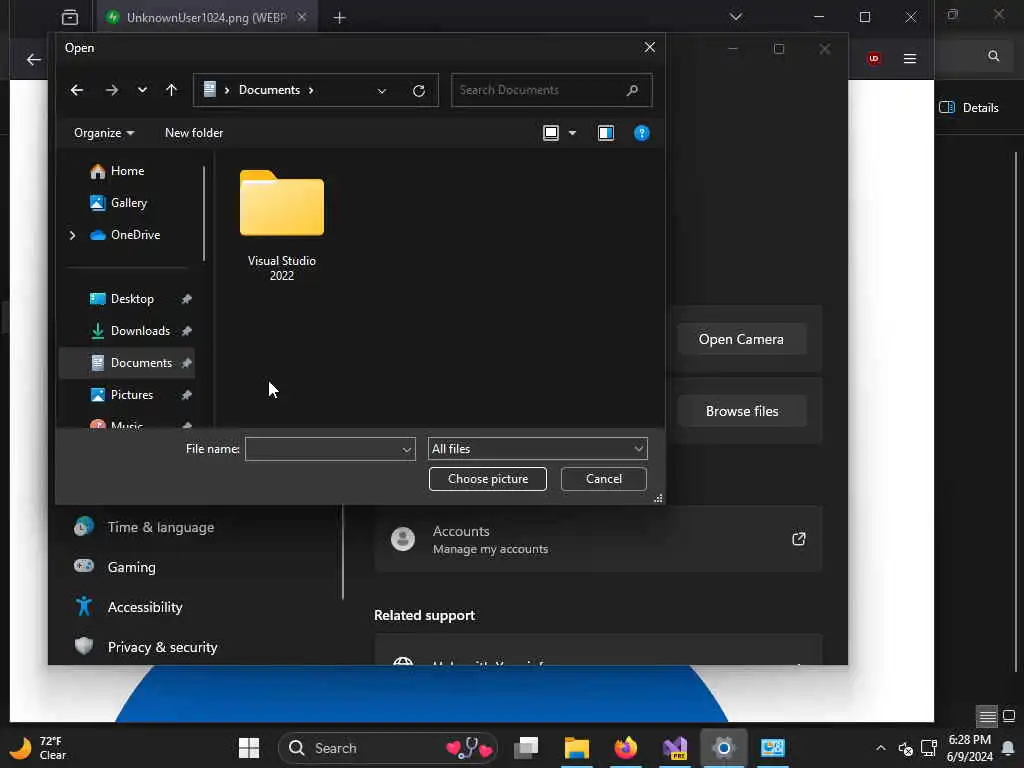This screenshot has height=768, width=1024.
Task: Open the list all tabs chevron
Action: pos(736,17)
